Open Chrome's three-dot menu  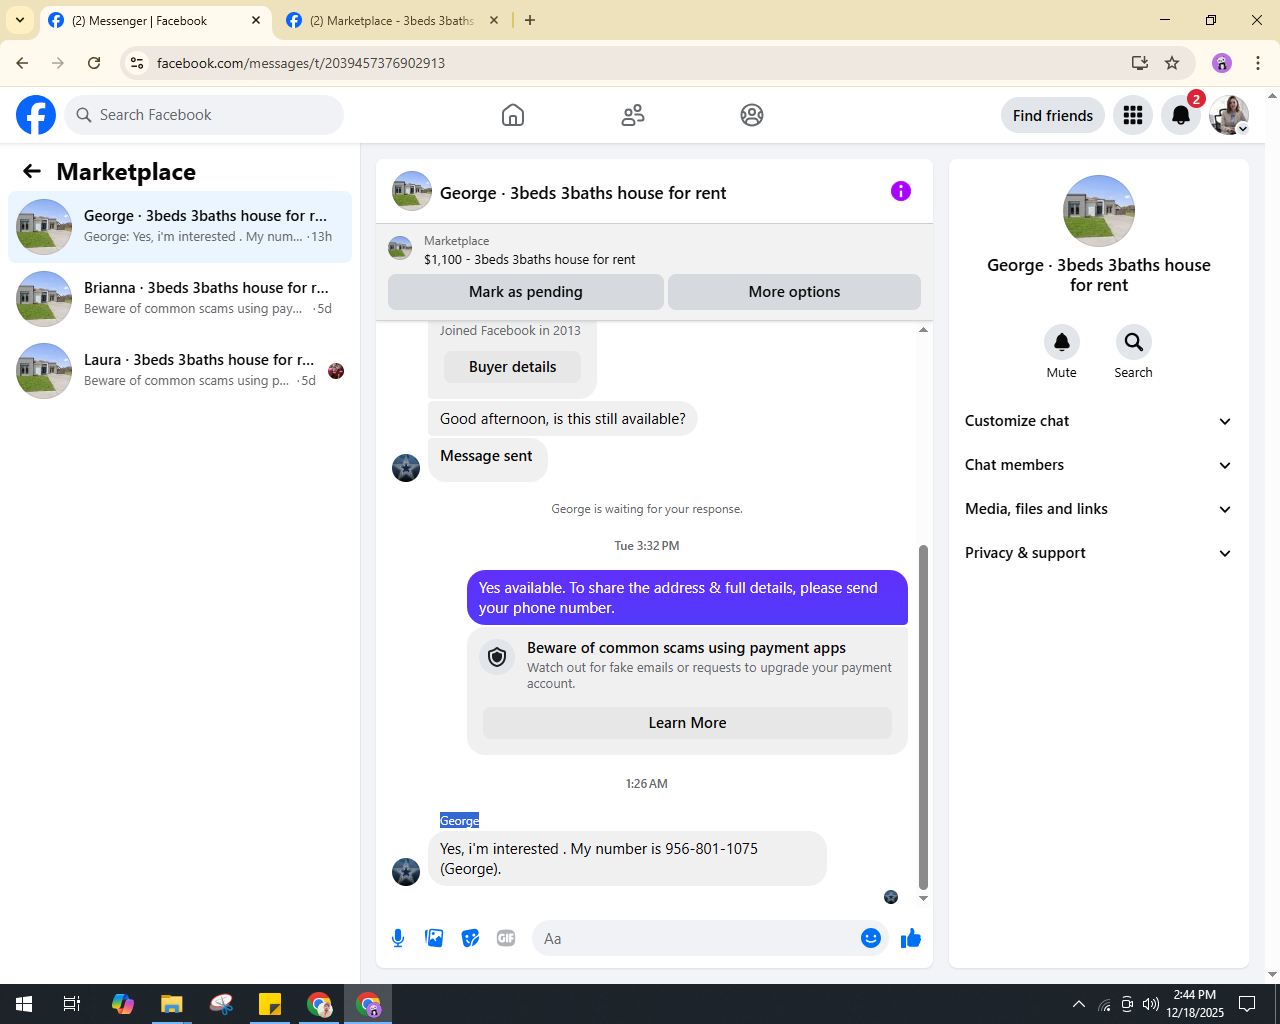(x=1258, y=63)
